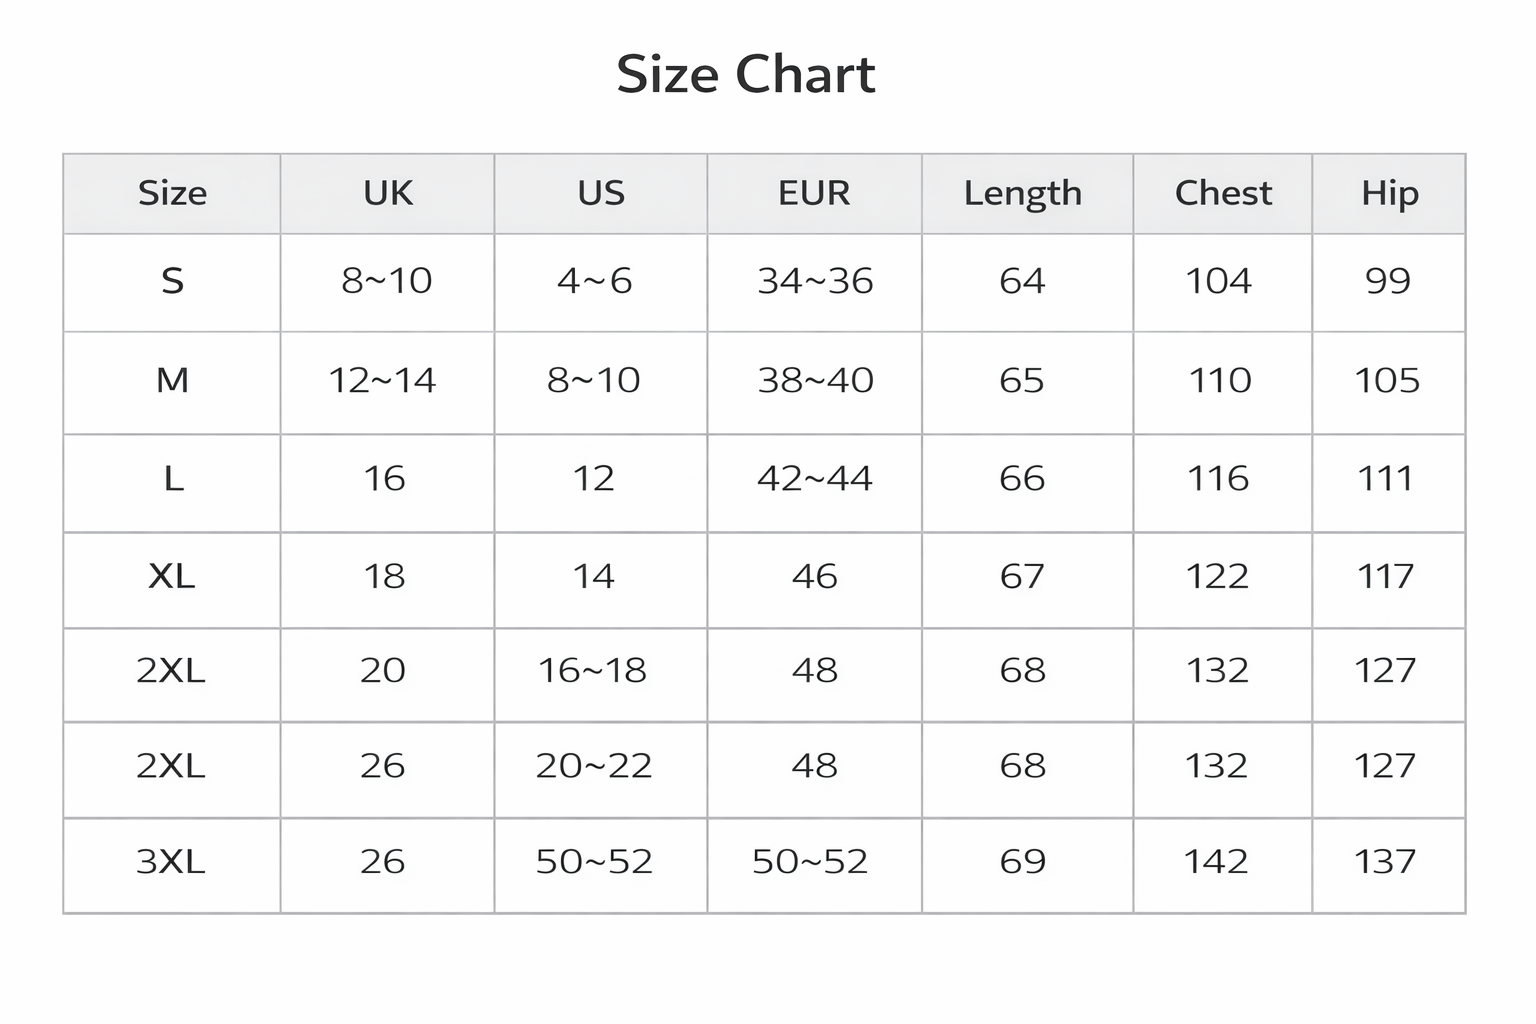Viewport: 1536px width, 1024px height.
Task: Select the US 16~18 cell
Action: click(593, 670)
